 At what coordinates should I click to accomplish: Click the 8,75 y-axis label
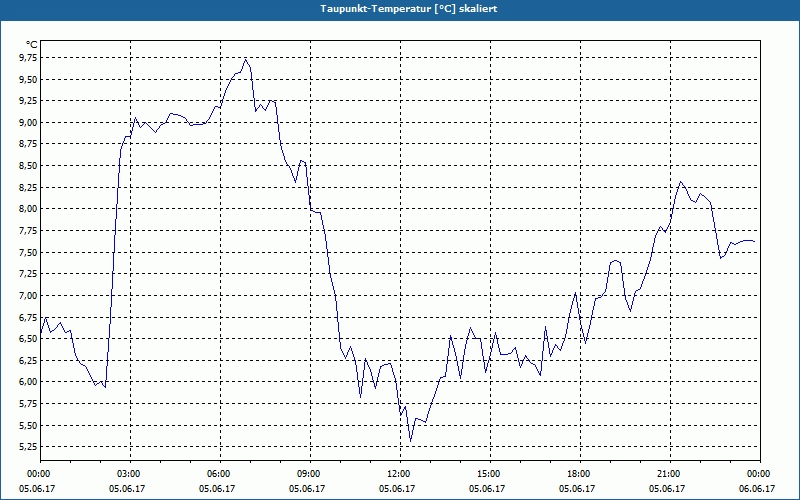click(x=28, y=144)
